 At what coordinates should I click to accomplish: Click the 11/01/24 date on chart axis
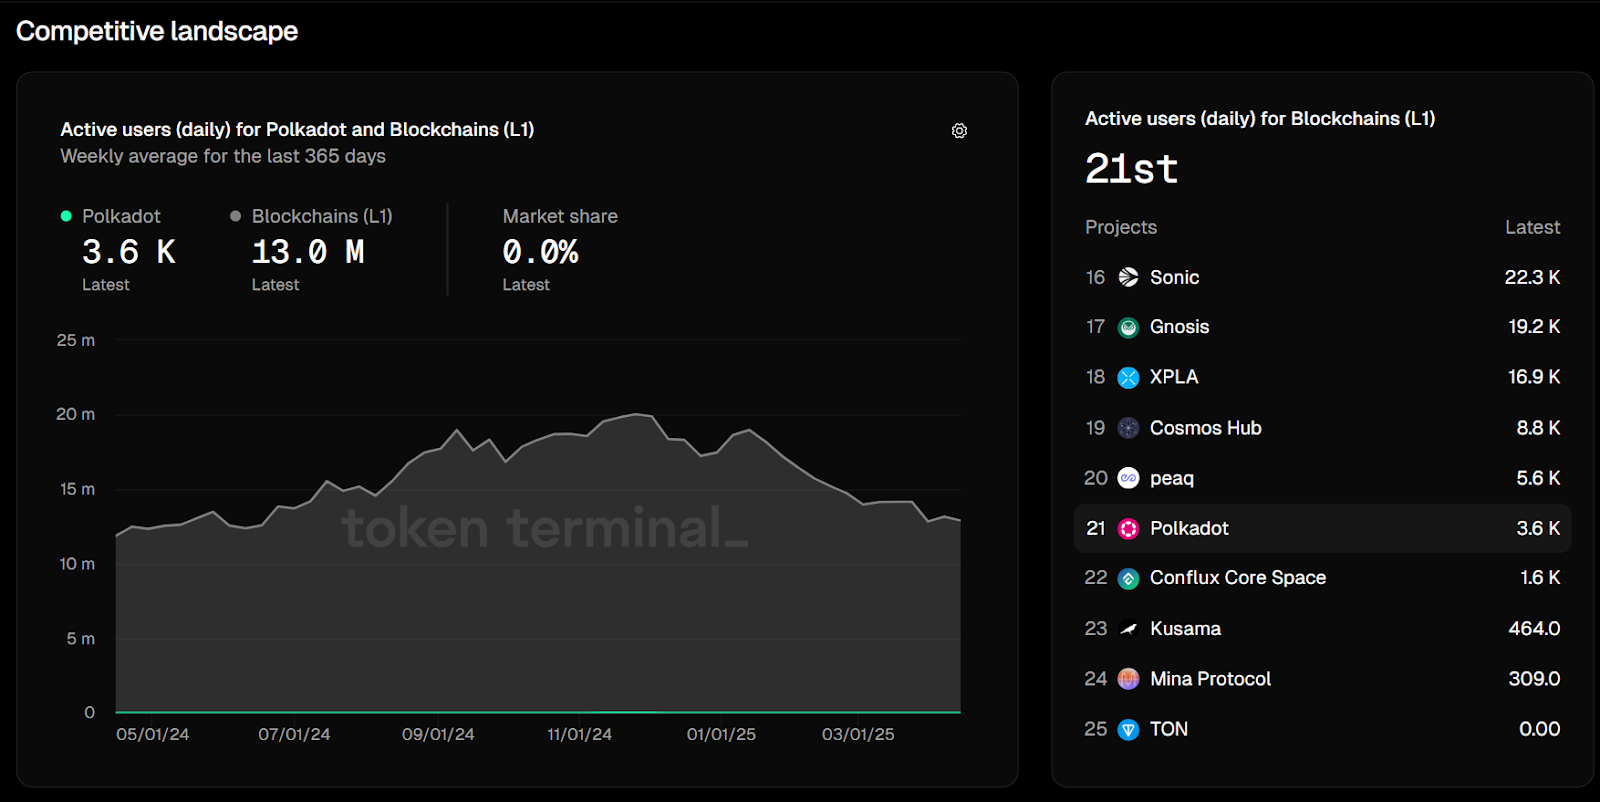pos(579,734)
